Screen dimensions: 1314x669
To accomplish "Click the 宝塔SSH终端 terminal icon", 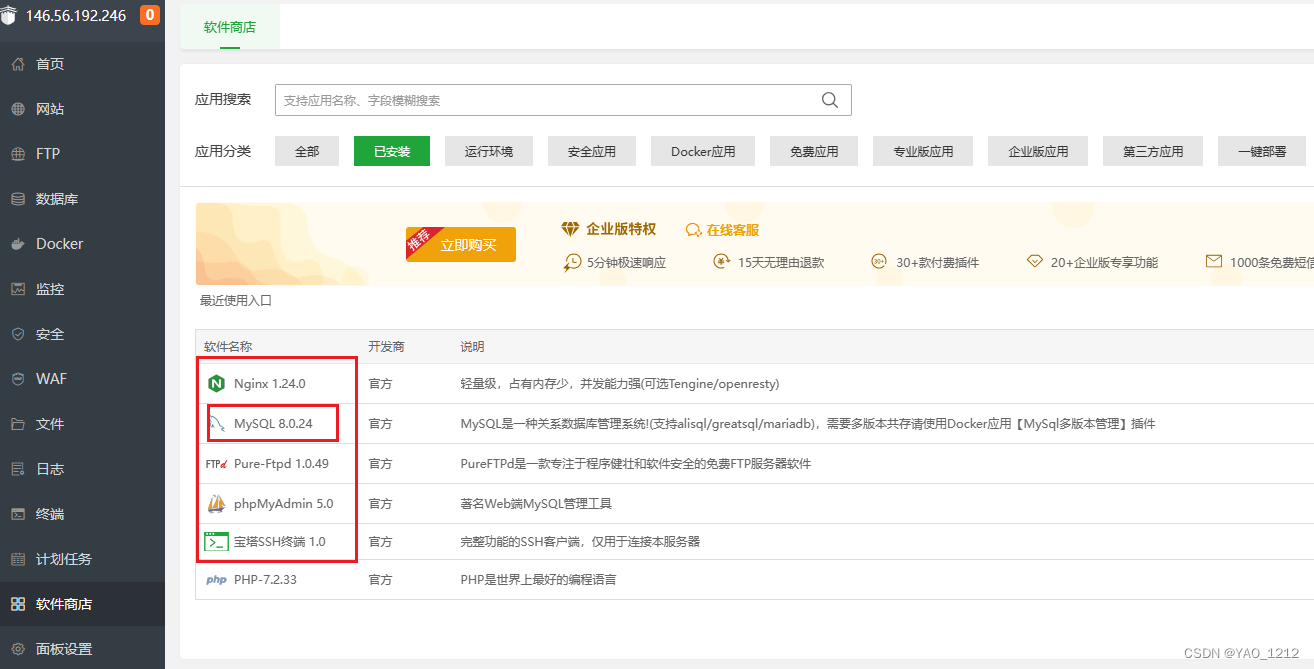I will [x=216, y=542].
